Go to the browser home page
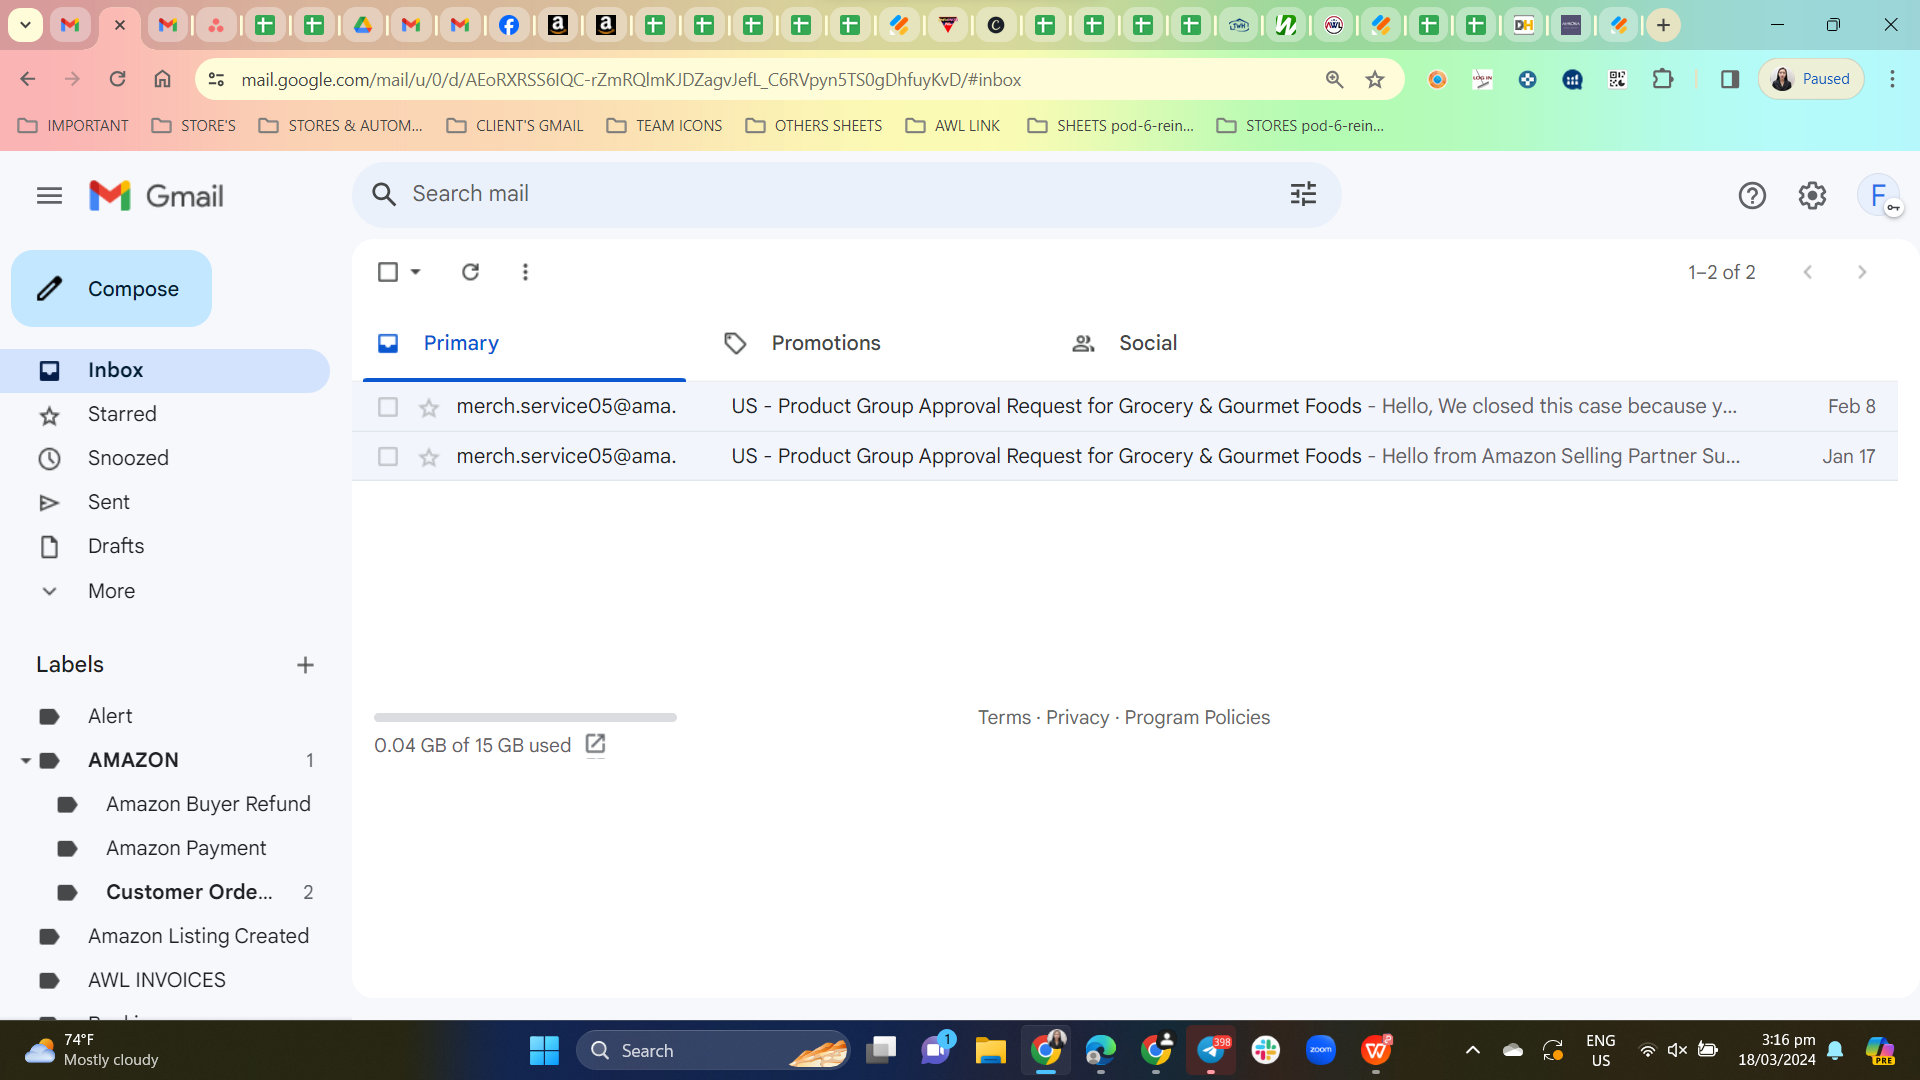This screenshot has height=1080, width=1920. (x=162, y=79)
